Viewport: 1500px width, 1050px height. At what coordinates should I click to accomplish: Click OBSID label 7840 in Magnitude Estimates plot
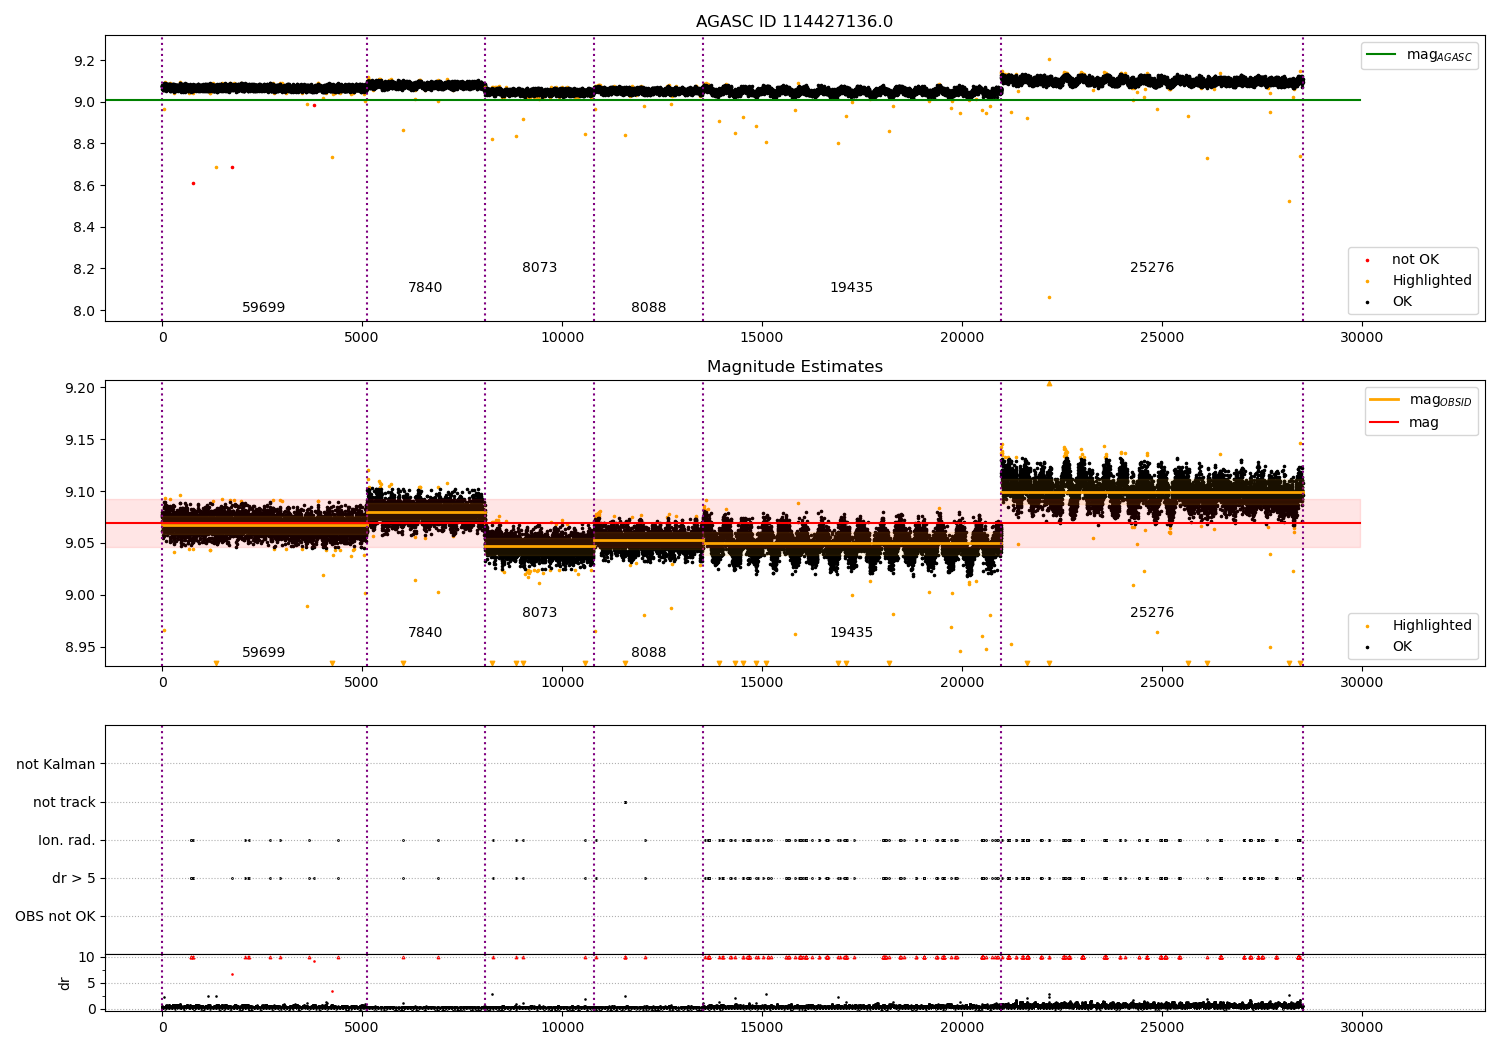pyautogui.click(x=425, y=633)
